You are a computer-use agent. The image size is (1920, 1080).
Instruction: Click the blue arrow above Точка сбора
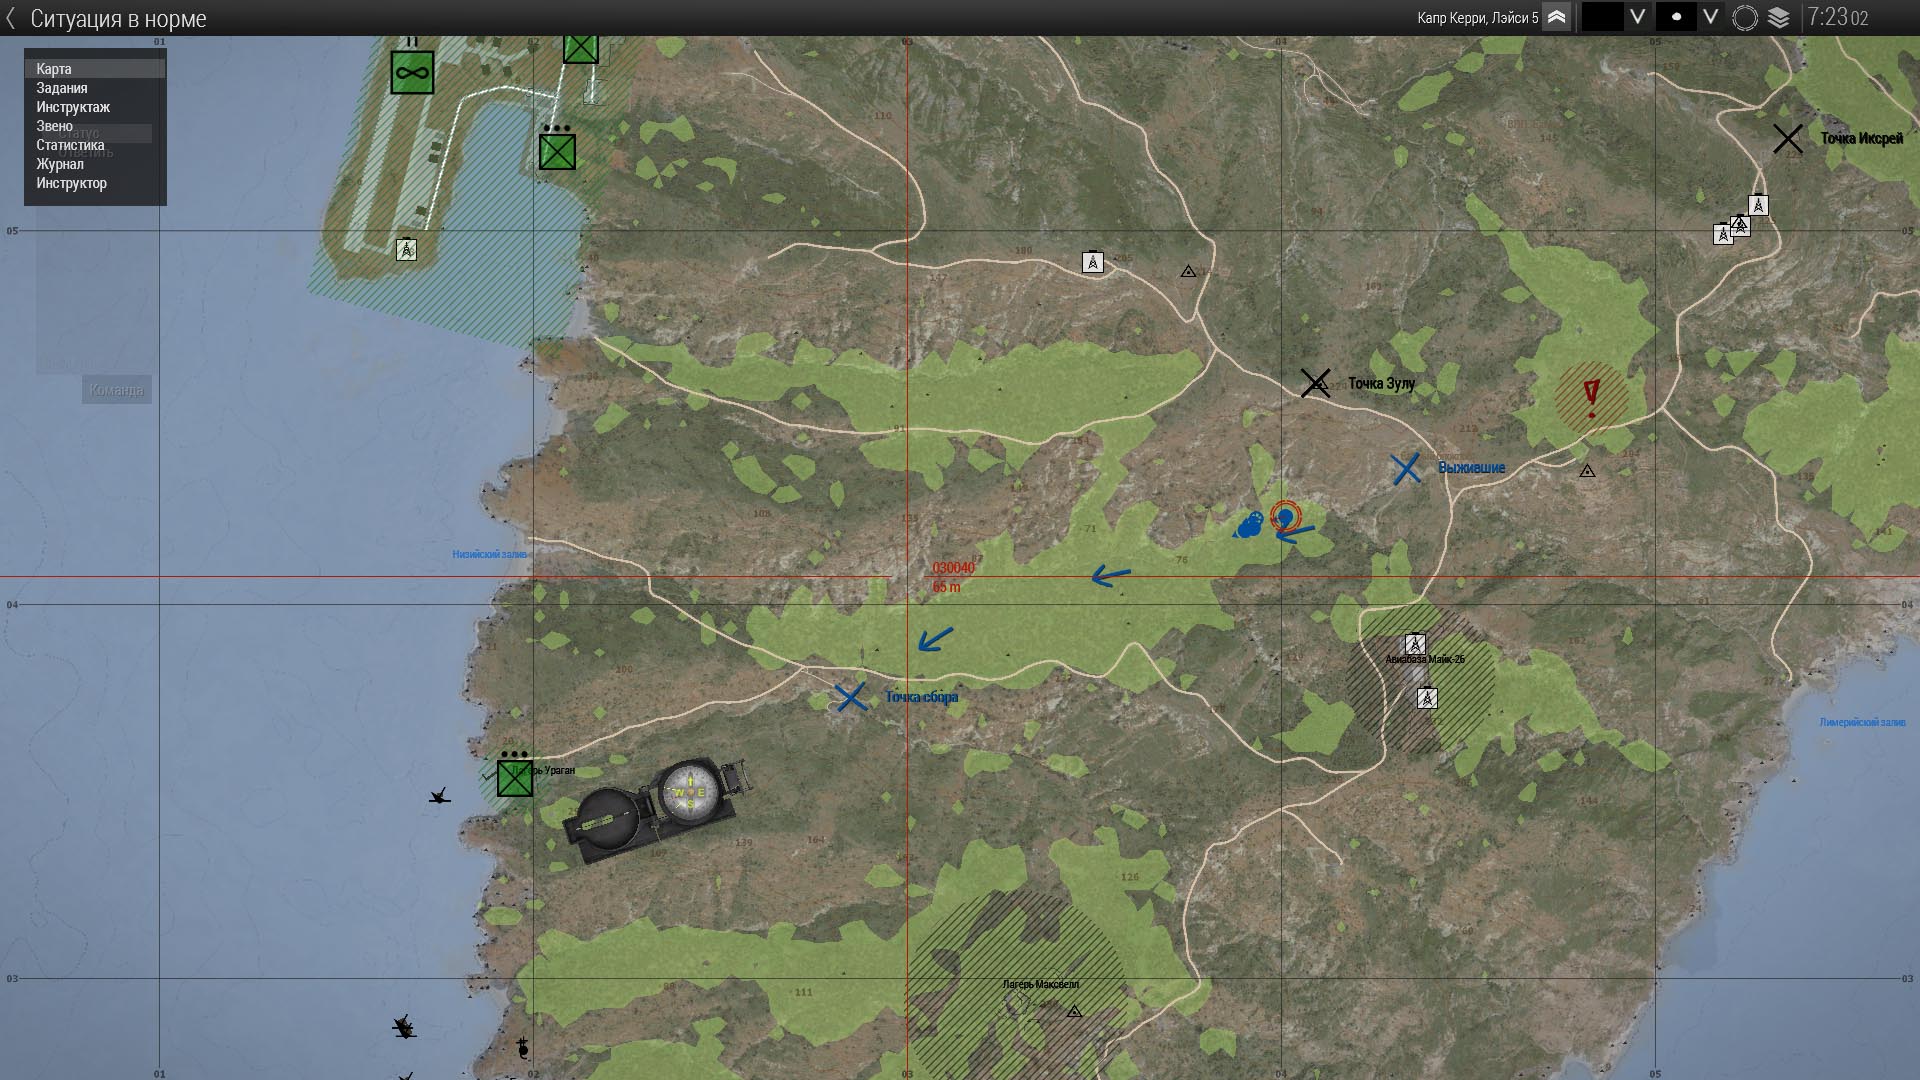click(935, 639)
